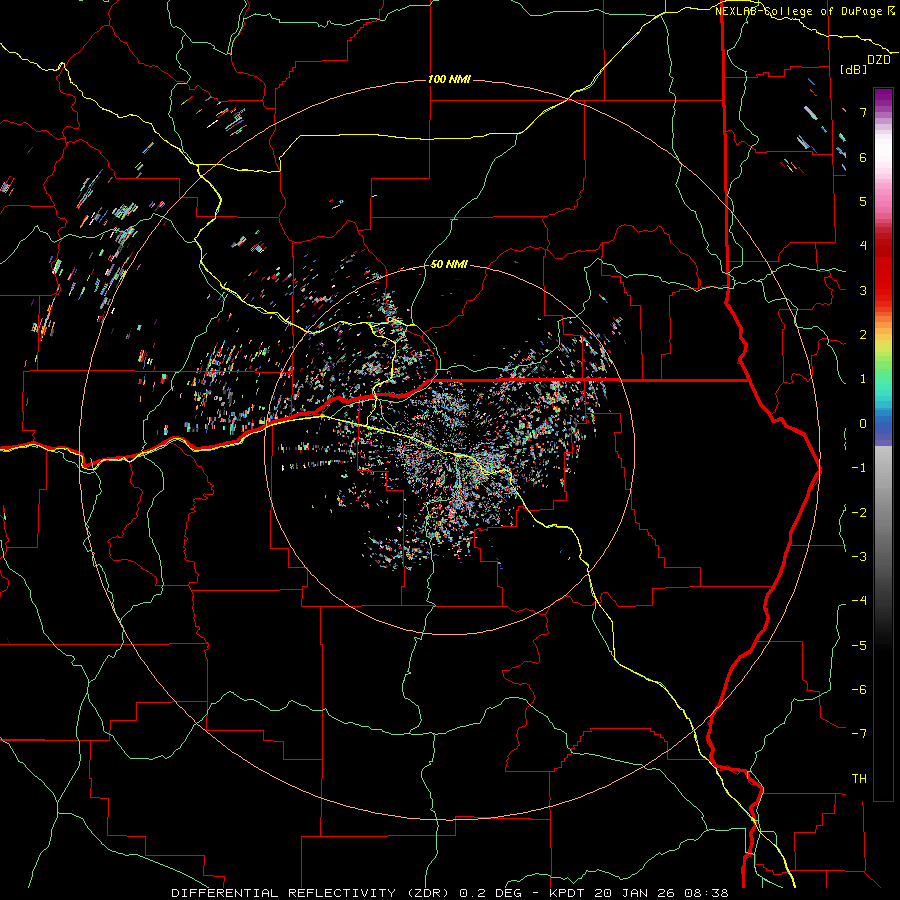This screenshot has width=900, height=900.
Task: Click the 50 NMI range ring label
Action: pos(449,264)
